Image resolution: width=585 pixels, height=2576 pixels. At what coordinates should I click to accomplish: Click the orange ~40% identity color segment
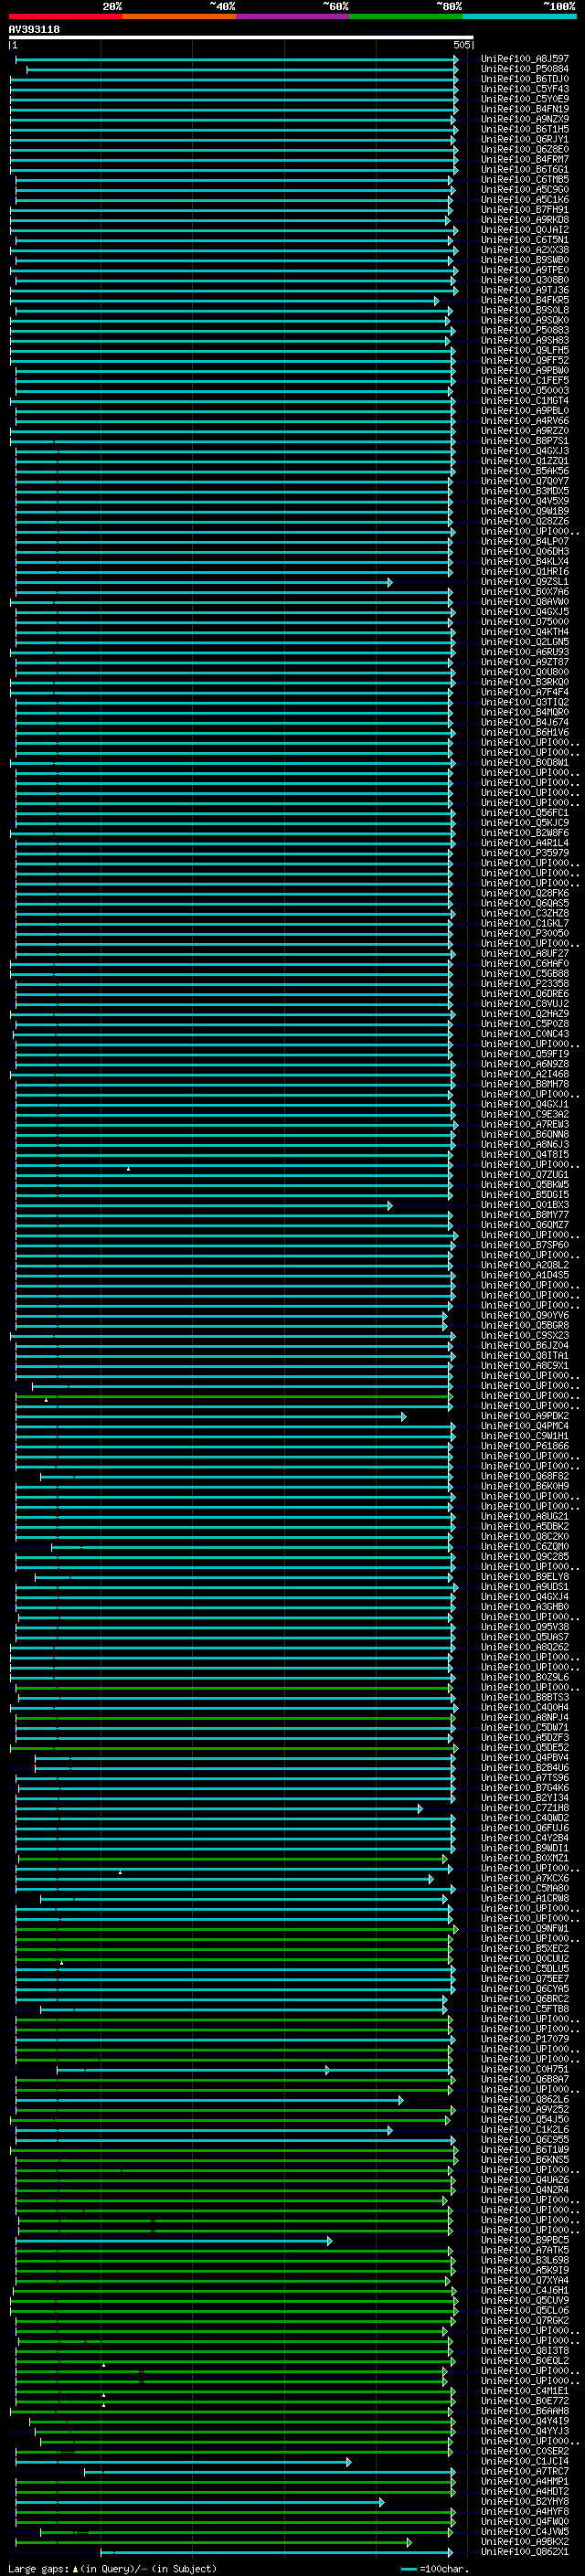click(179, 16)
